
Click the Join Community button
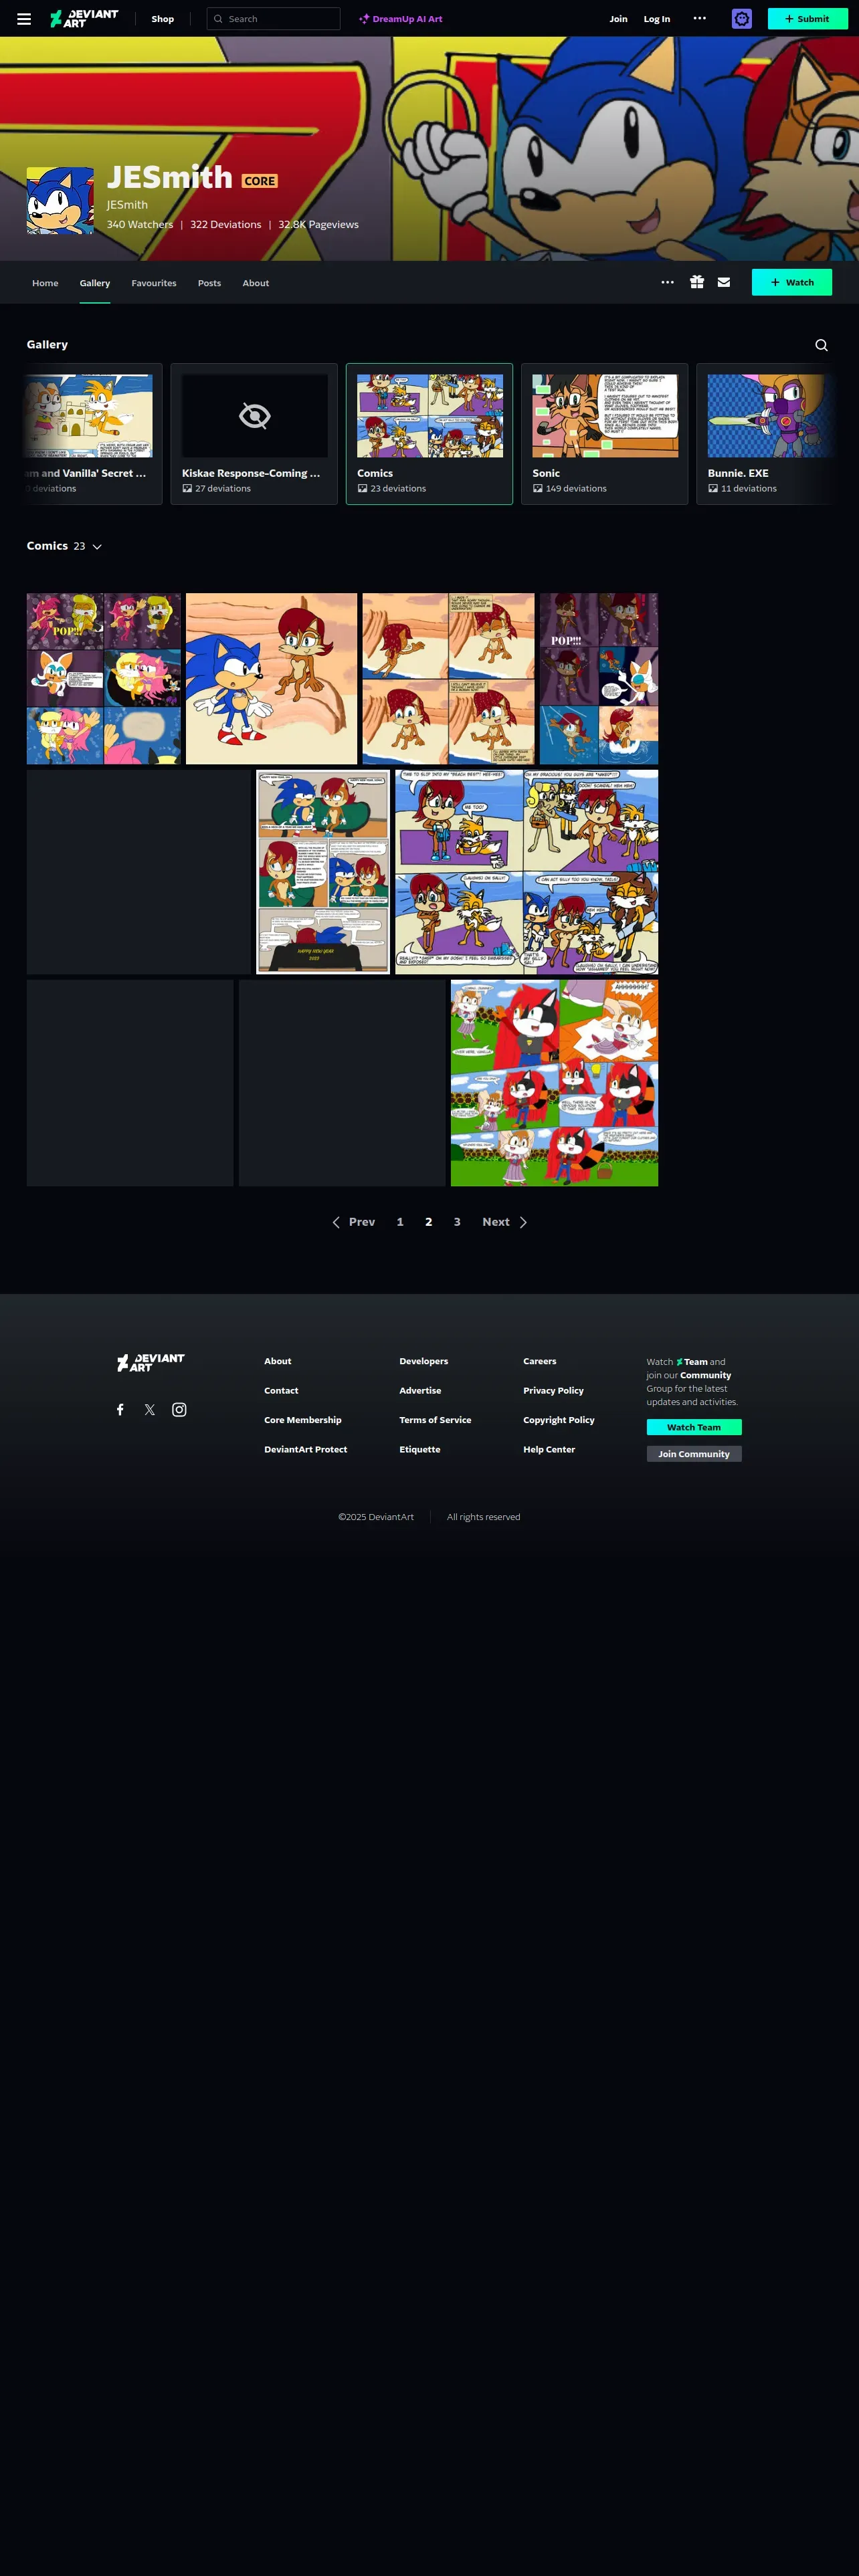(694, 1454)
